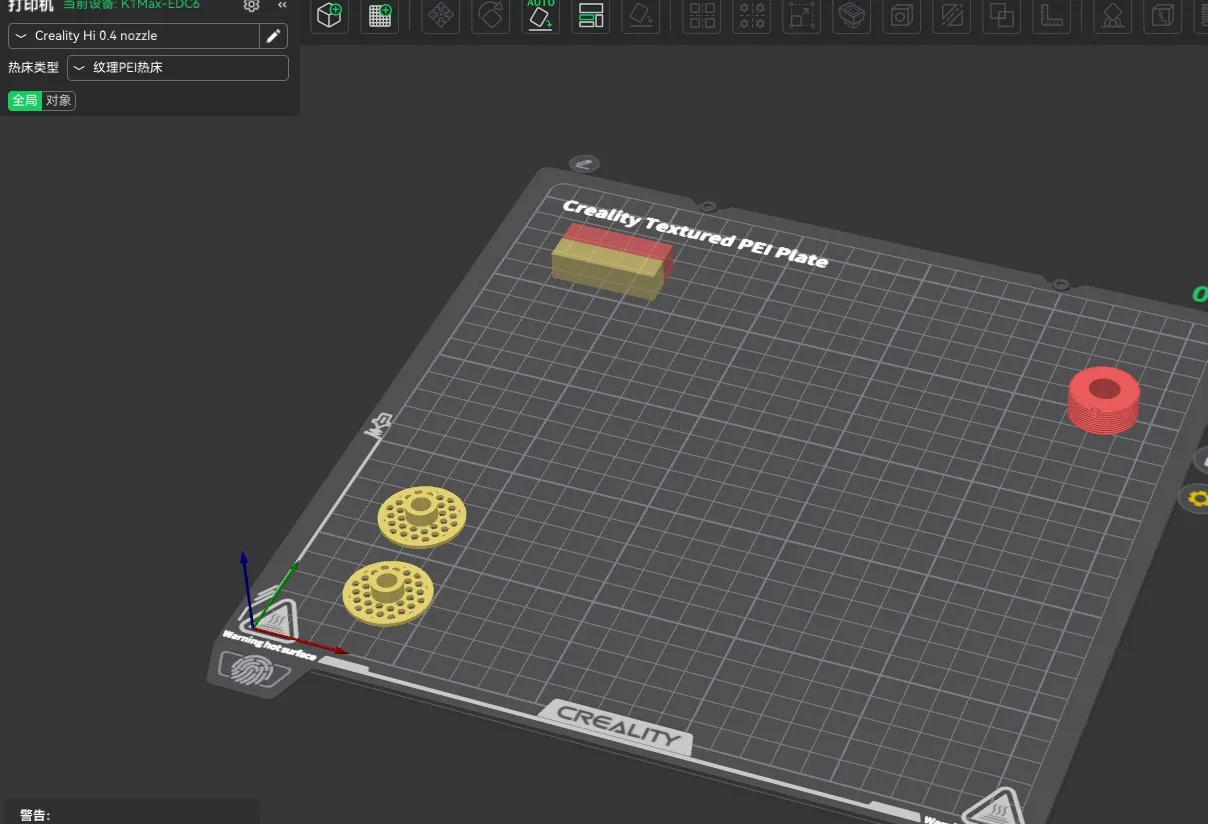Click the L-shaped ruler measure icon
The width and height of the screenshot is (1208, 824).
1052,16
